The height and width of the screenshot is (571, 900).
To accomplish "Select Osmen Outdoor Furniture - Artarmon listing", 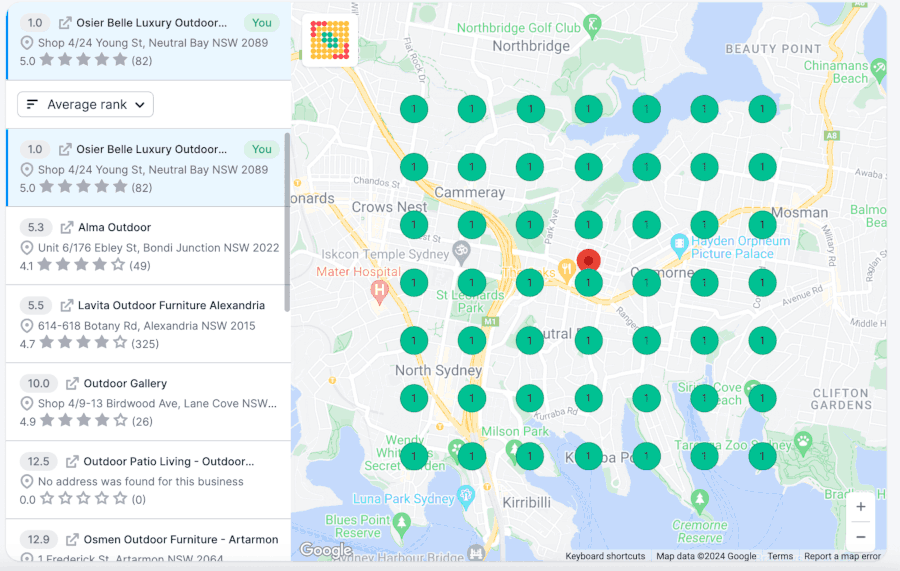I will 148,540.
